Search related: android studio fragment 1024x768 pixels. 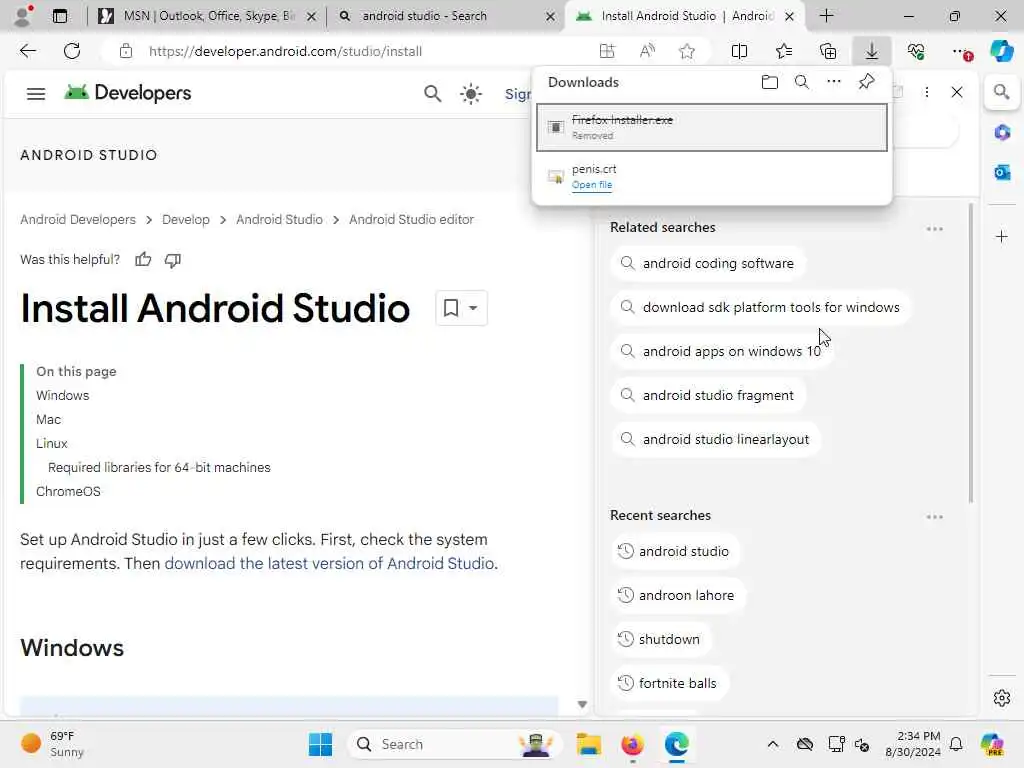pos(708,395)
